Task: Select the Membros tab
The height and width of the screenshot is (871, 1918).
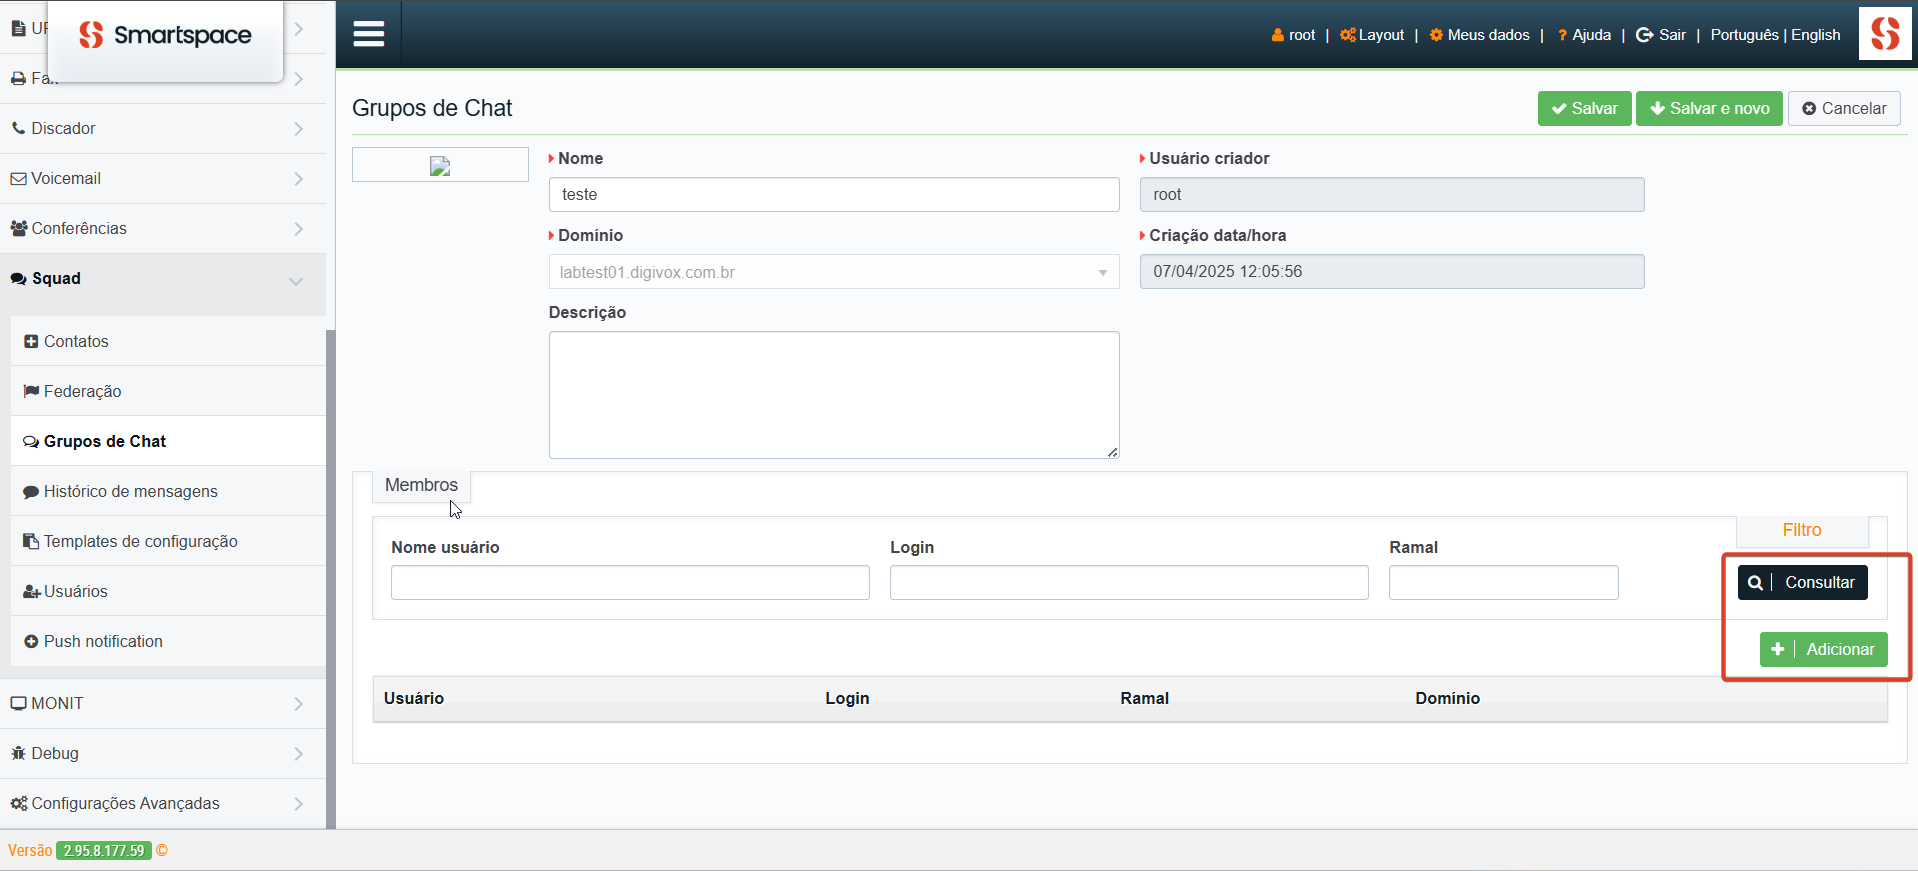Action: tap(421, 485)
